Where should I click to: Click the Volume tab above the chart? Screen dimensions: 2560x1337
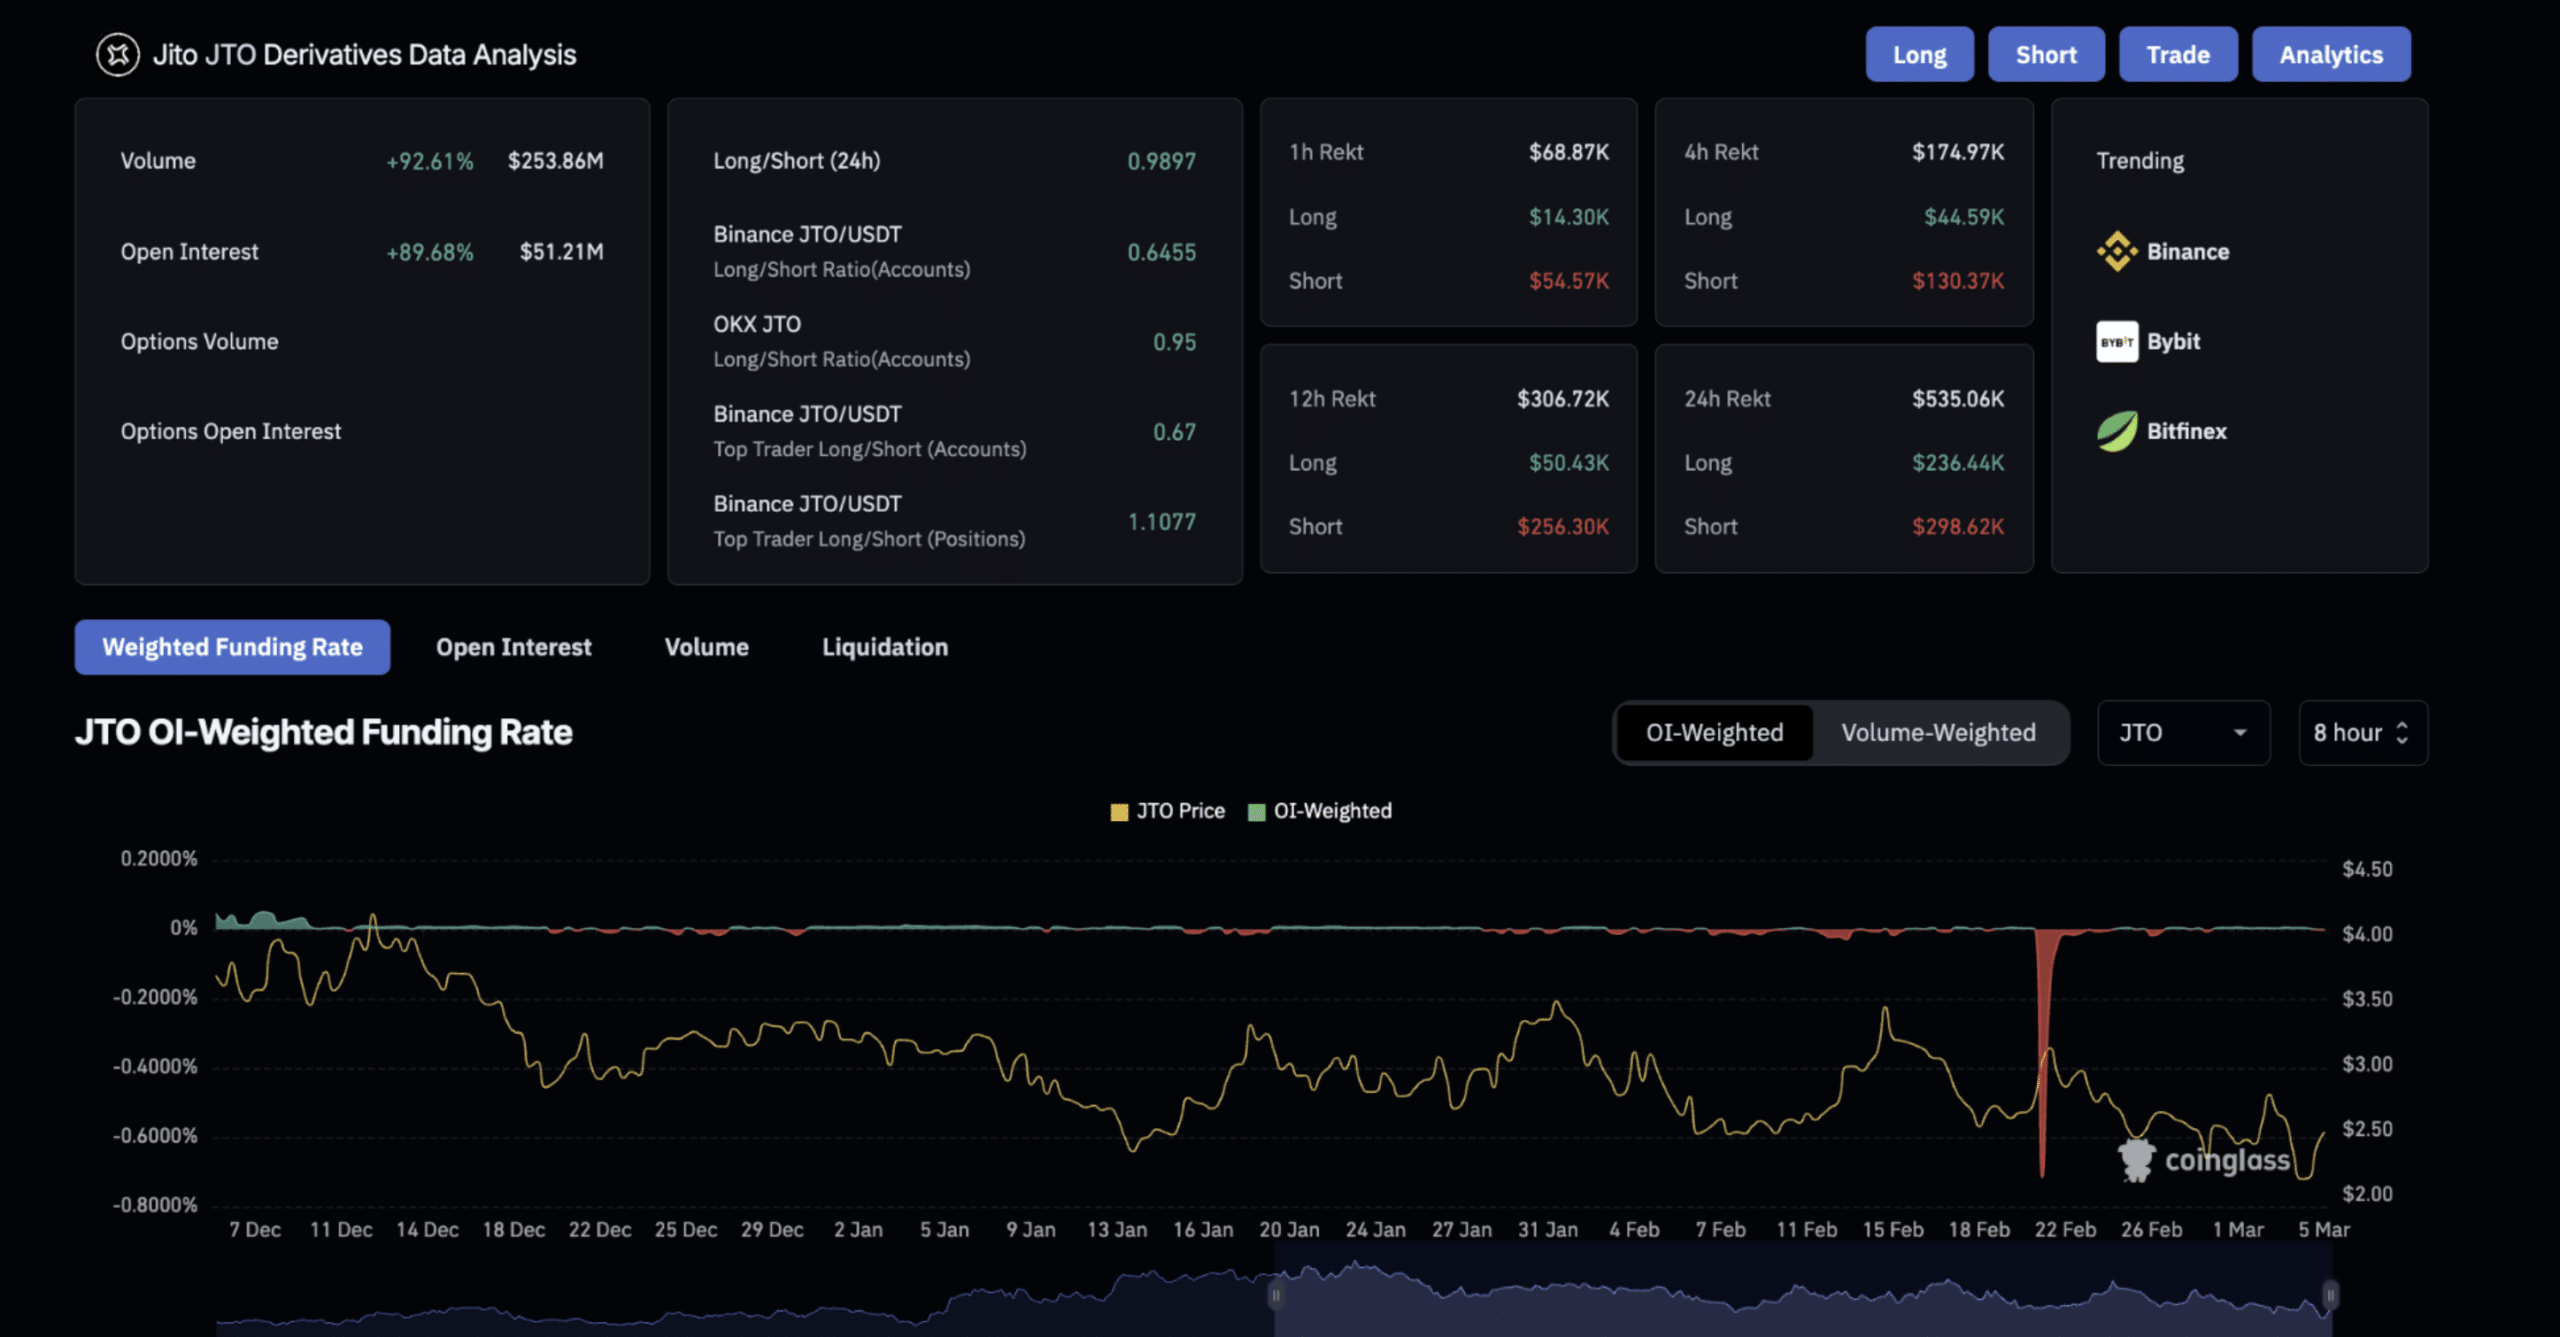click(x=706, y=646)
